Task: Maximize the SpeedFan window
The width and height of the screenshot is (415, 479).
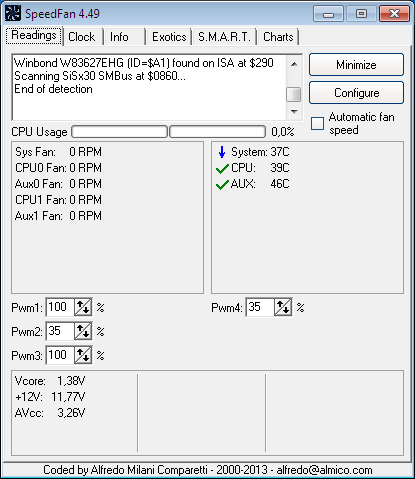Action: coord(361,14)
